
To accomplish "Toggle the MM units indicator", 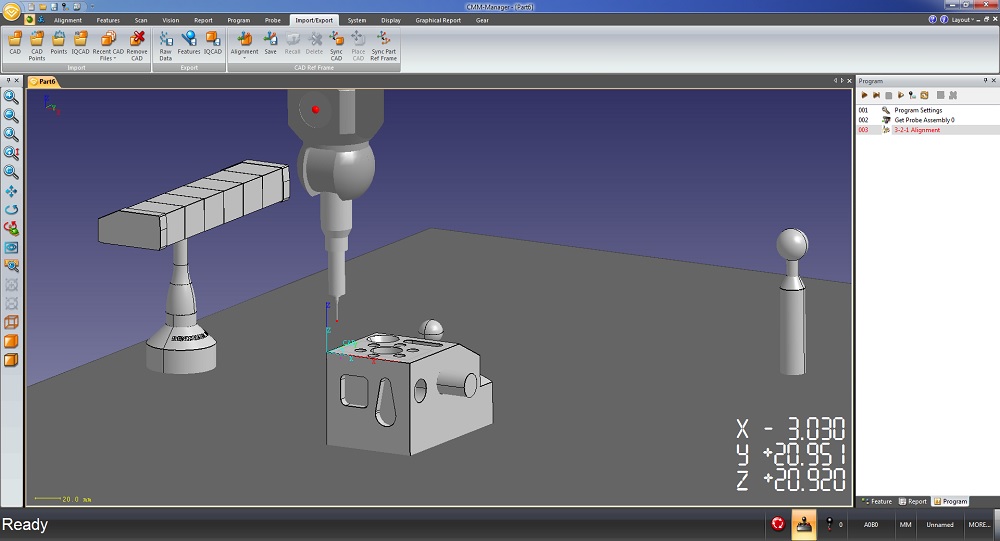I will pyautogui.click(x=905, y=524).
